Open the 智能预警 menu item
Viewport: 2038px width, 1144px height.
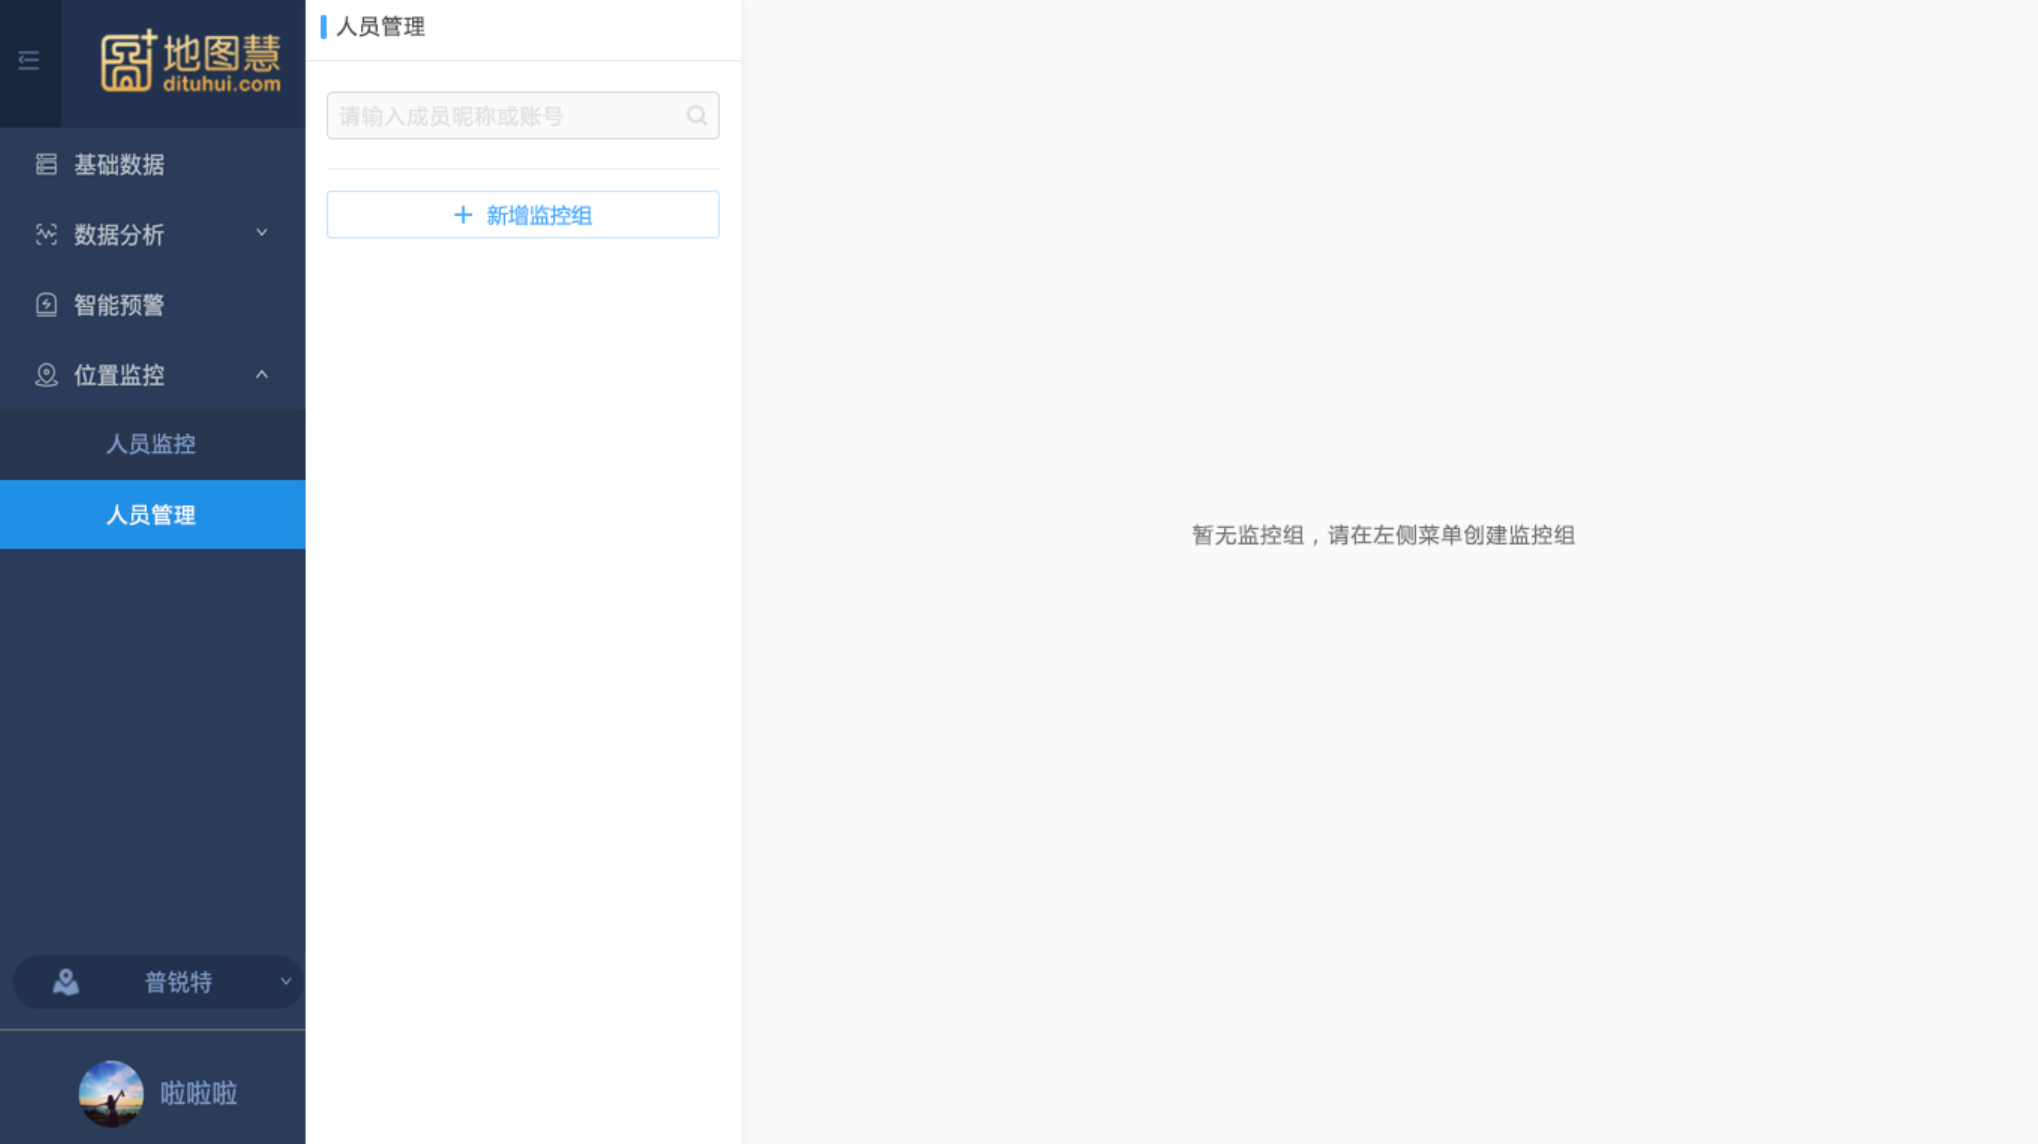[x=119, y=305]
